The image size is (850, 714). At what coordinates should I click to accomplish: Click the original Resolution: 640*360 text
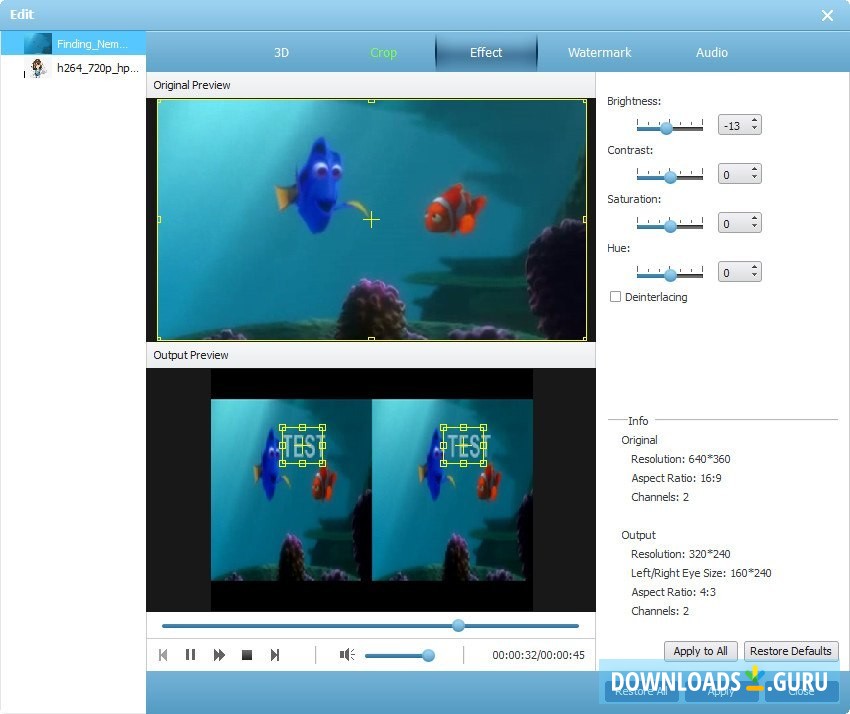tap(680, 459)
